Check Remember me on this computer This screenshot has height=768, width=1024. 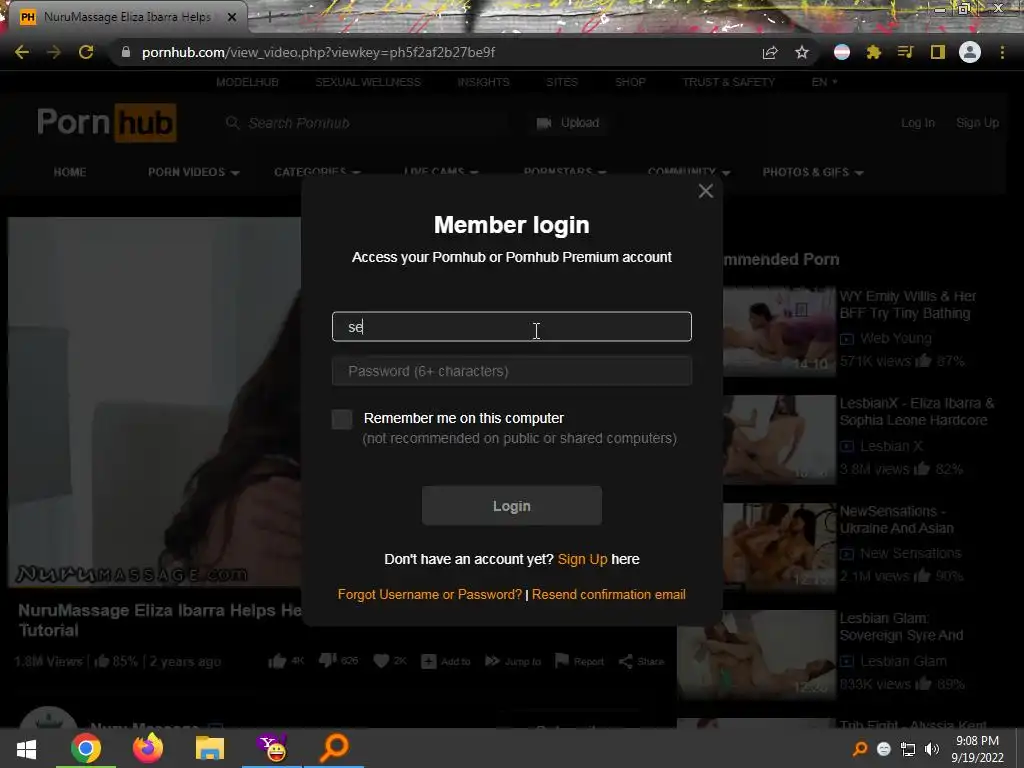342,419
